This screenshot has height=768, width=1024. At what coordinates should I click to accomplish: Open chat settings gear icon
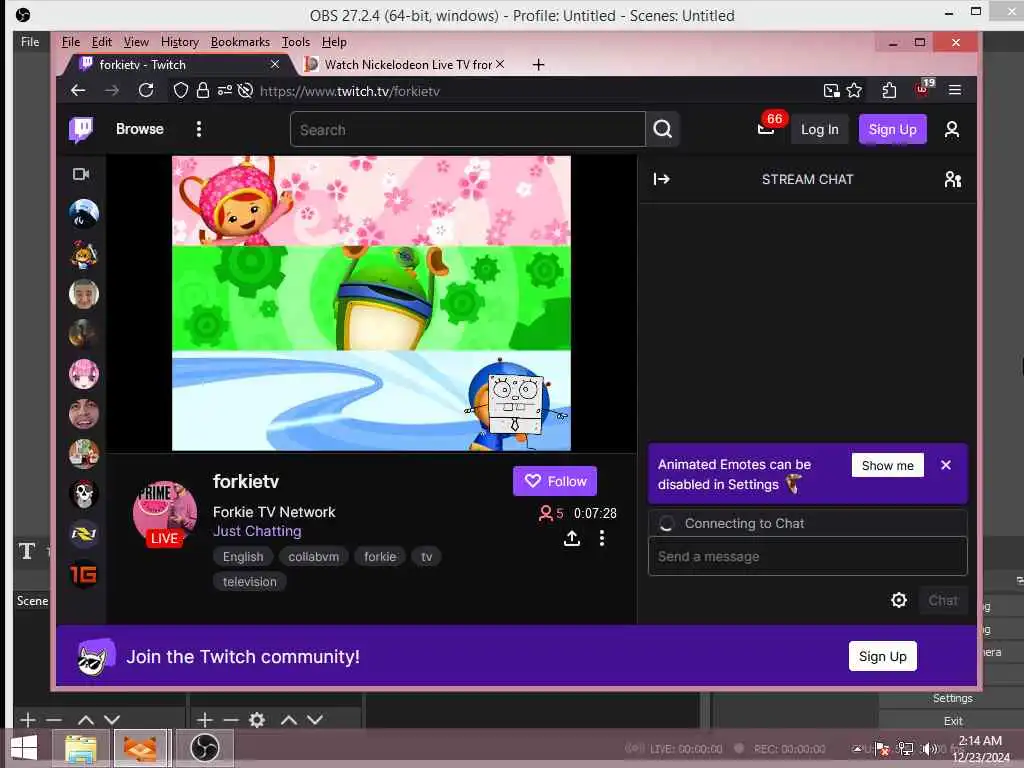pyautogui.click(x=899, y=600)
